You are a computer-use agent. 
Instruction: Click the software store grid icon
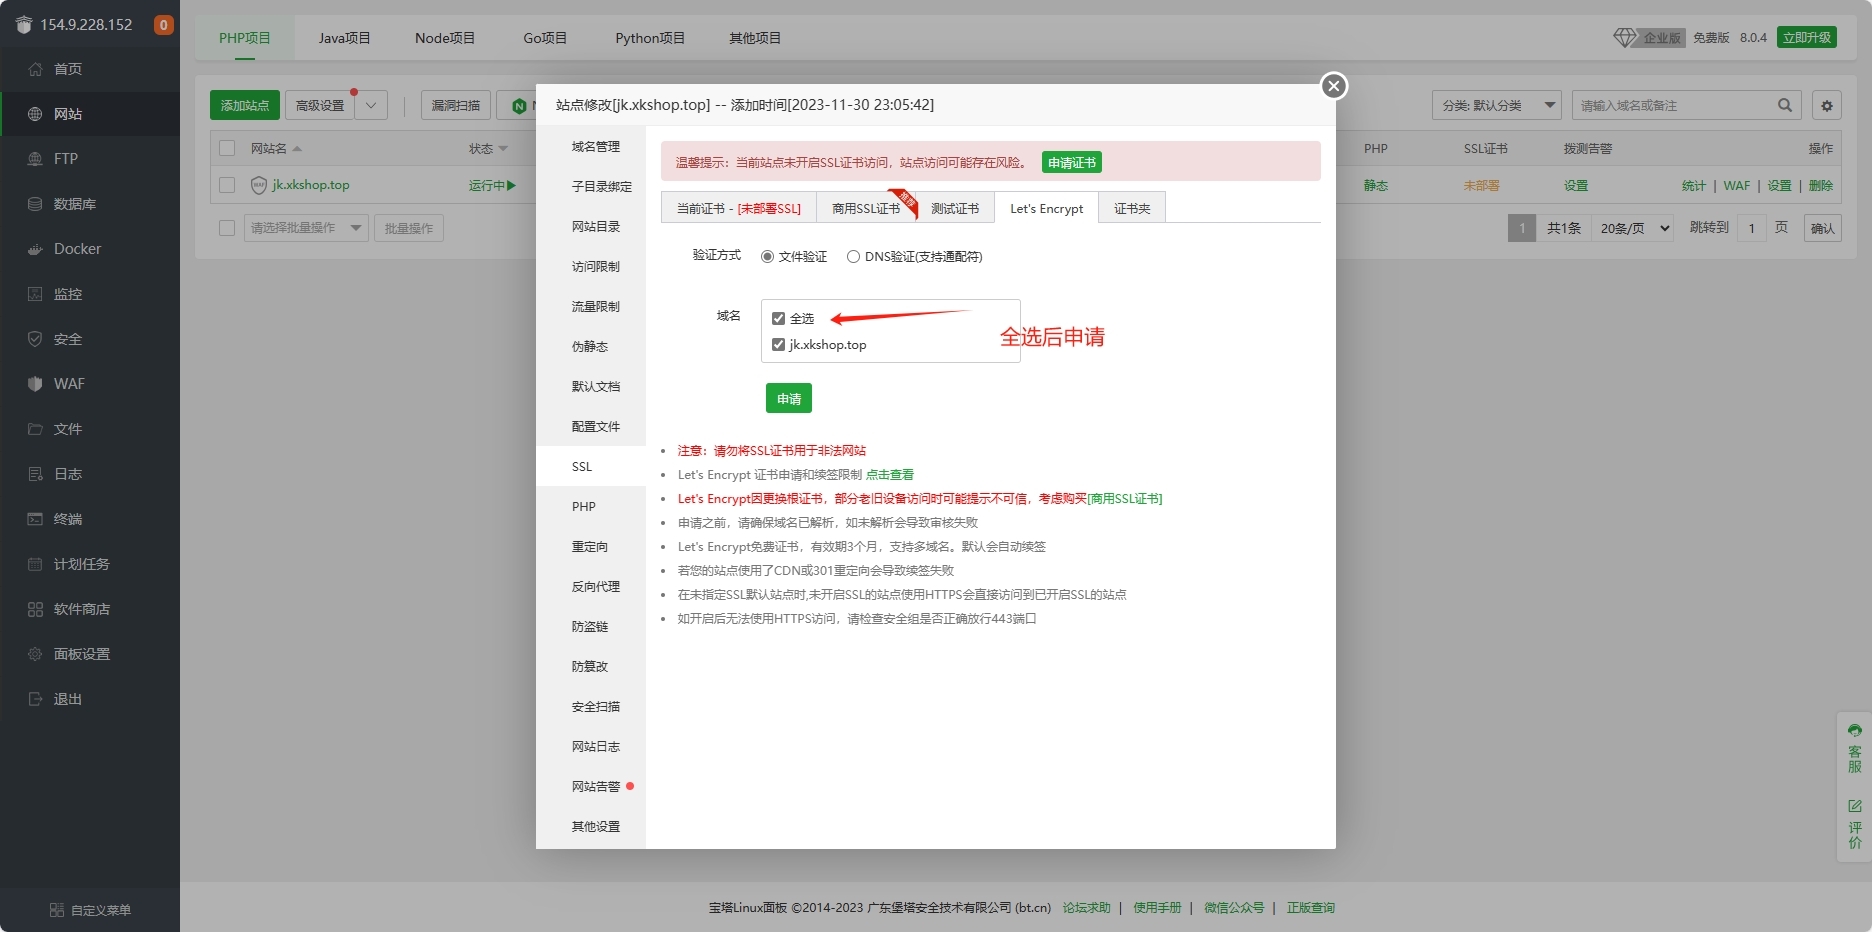(x=36, y=609)
